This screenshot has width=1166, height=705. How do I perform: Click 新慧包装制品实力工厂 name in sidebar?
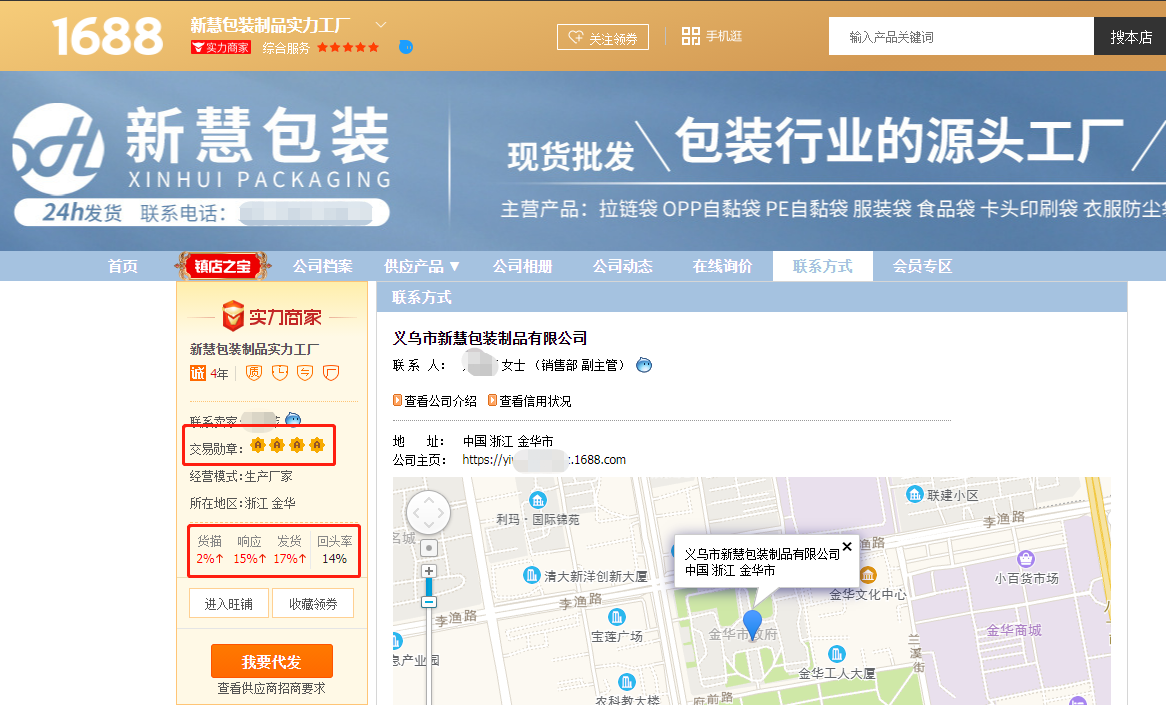point(254,349)
